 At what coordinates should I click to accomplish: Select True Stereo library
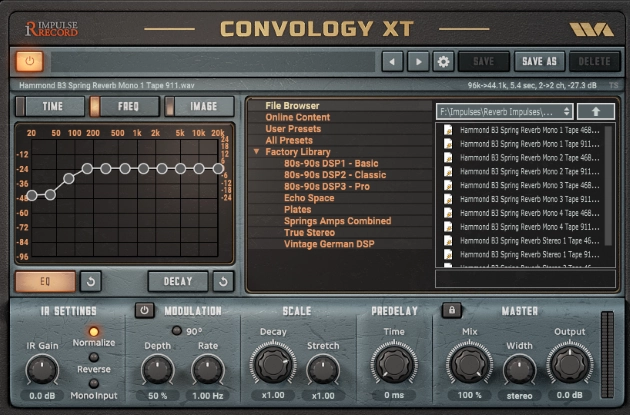(309, 233)
